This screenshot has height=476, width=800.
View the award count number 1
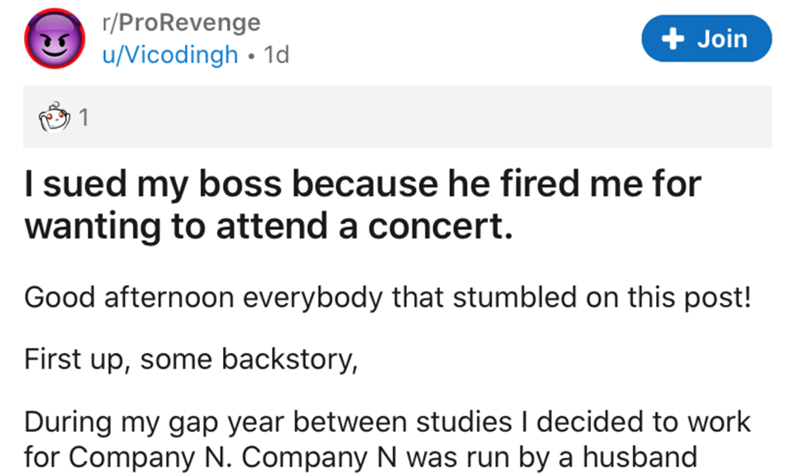pyautogui.click(x=84, y=117)
